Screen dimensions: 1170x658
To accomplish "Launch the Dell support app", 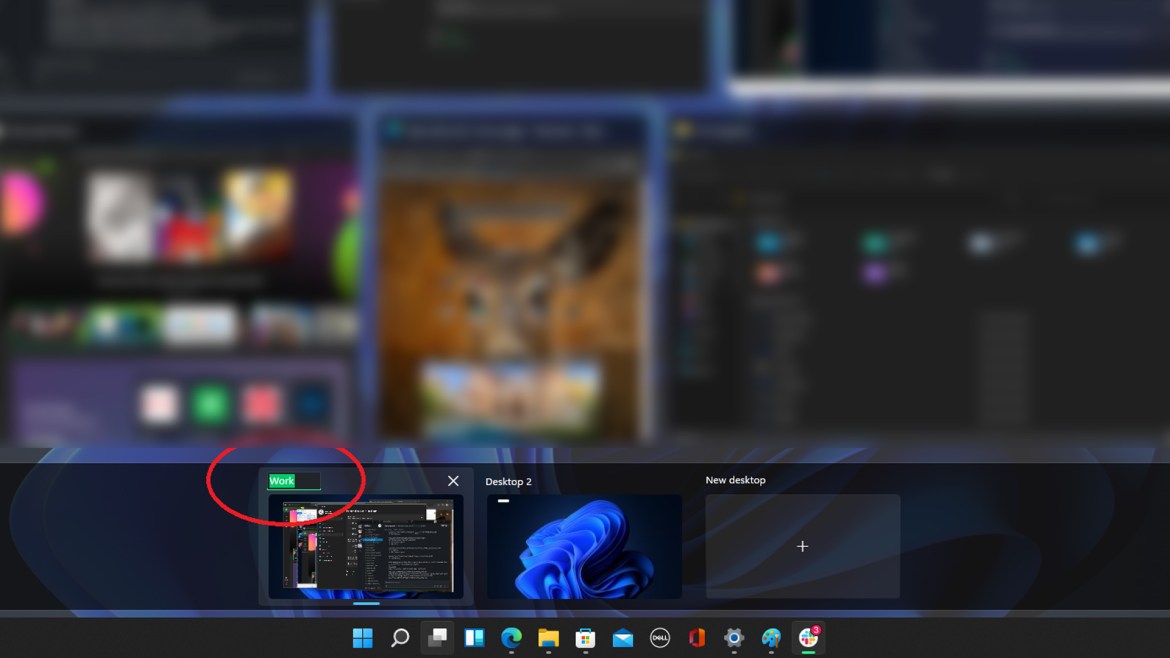I will (658, 637).
